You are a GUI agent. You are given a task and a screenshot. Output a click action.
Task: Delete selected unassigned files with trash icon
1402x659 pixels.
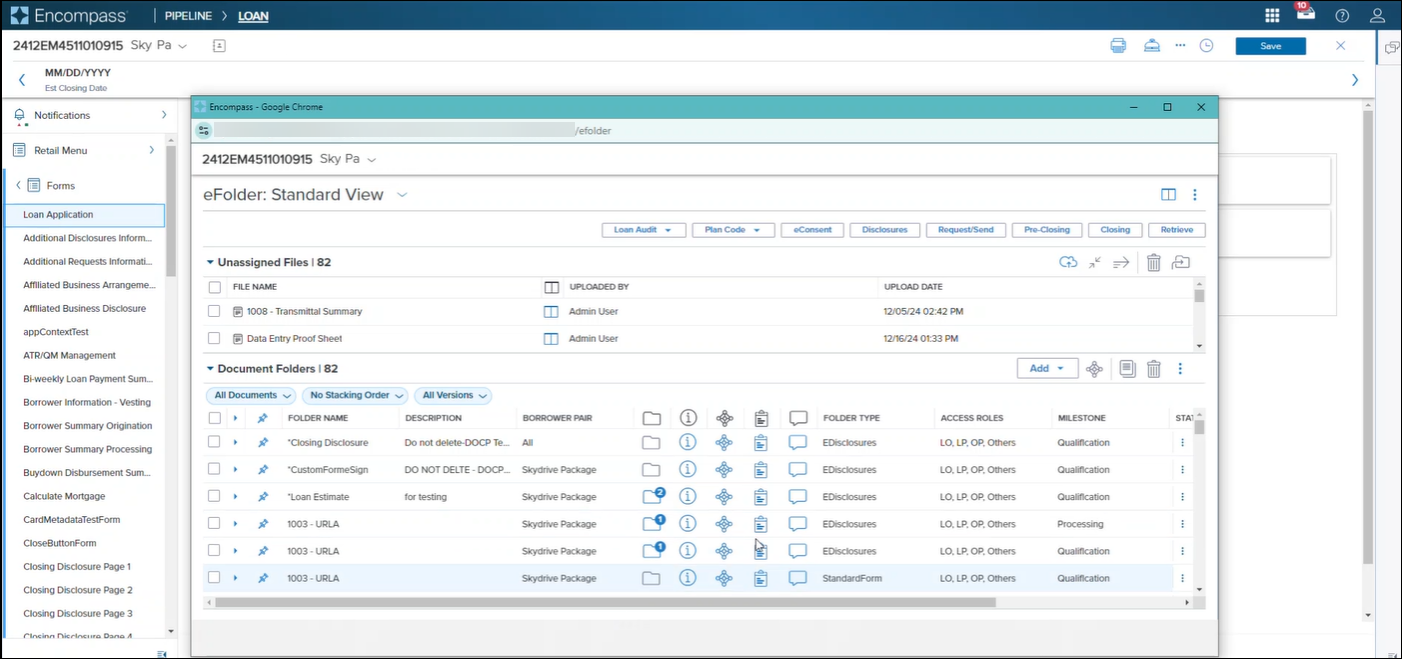click(1153, 262)
